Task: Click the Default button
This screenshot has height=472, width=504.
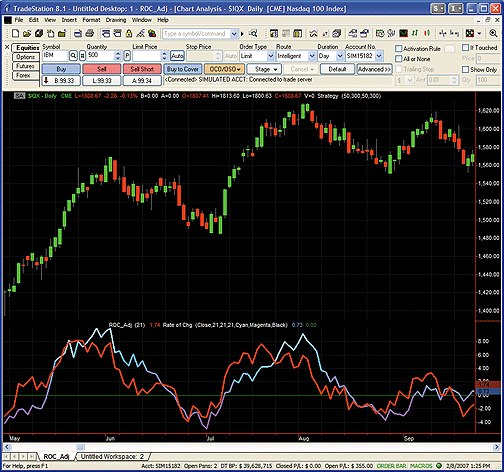Action: pyautogui.click(x=337, y=69)
